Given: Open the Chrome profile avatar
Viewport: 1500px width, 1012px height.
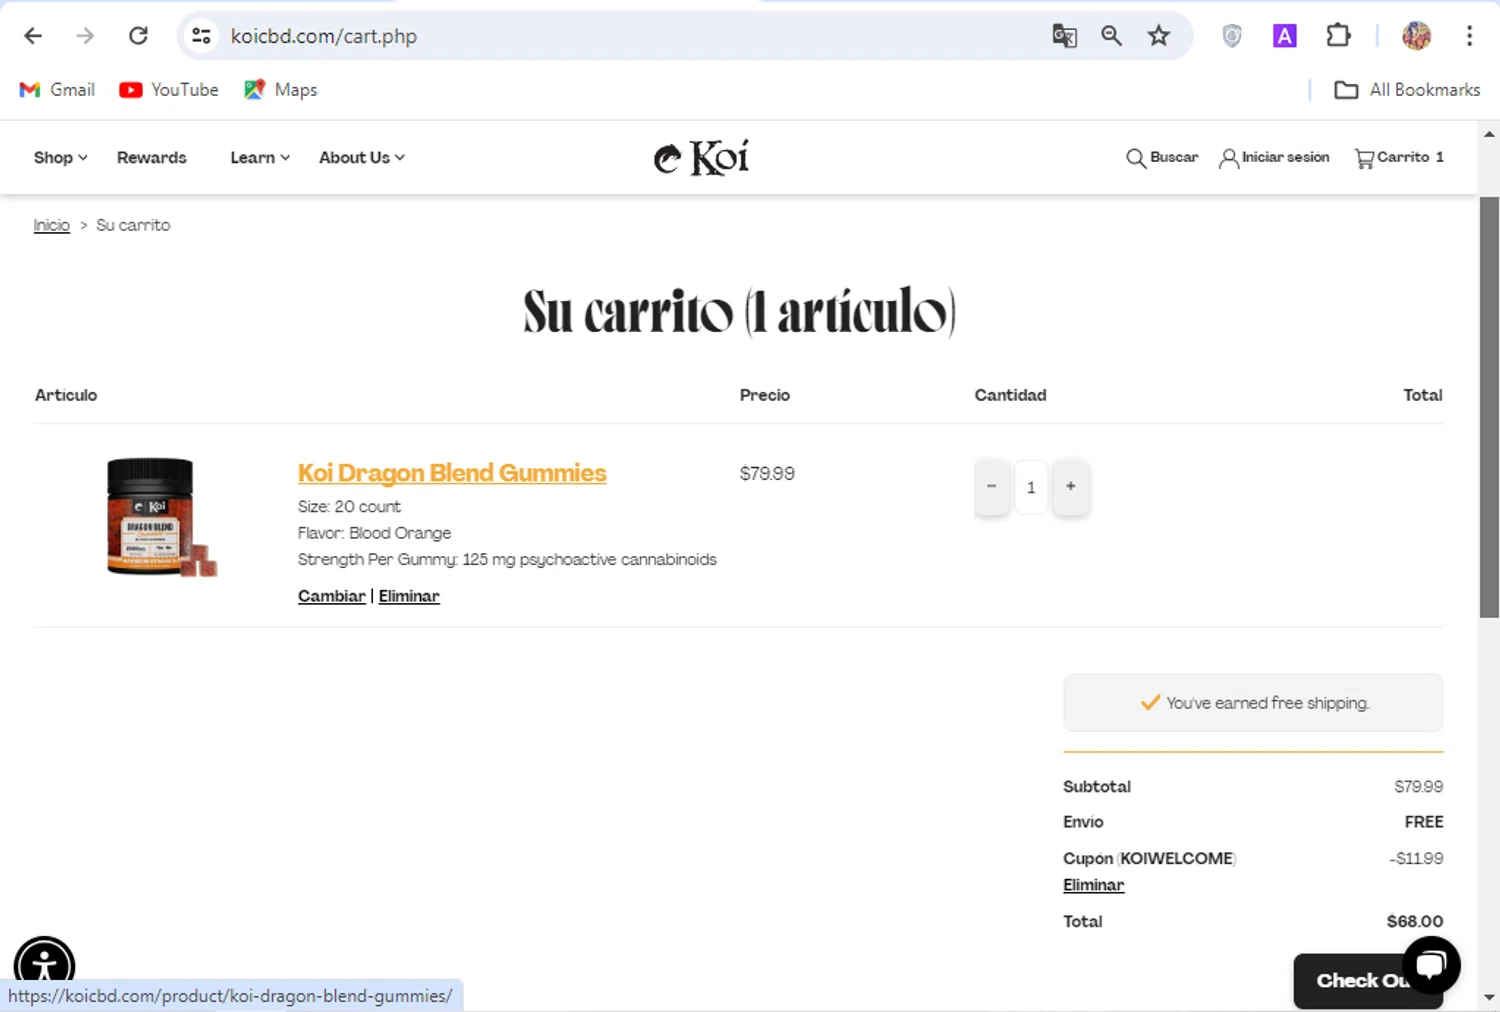Looking at the screenshot, I should tap(1416, 36).
